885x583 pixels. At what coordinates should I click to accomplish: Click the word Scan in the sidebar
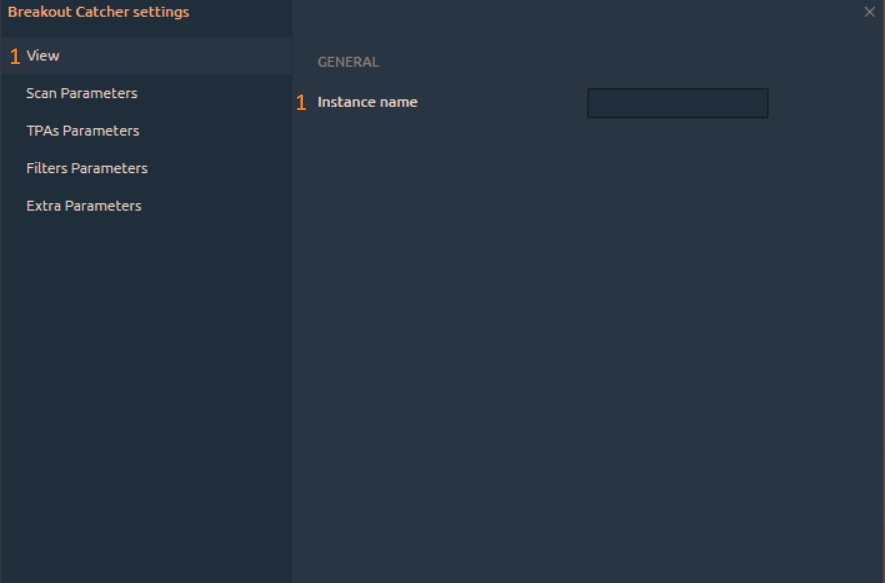[x=41, y=93]
